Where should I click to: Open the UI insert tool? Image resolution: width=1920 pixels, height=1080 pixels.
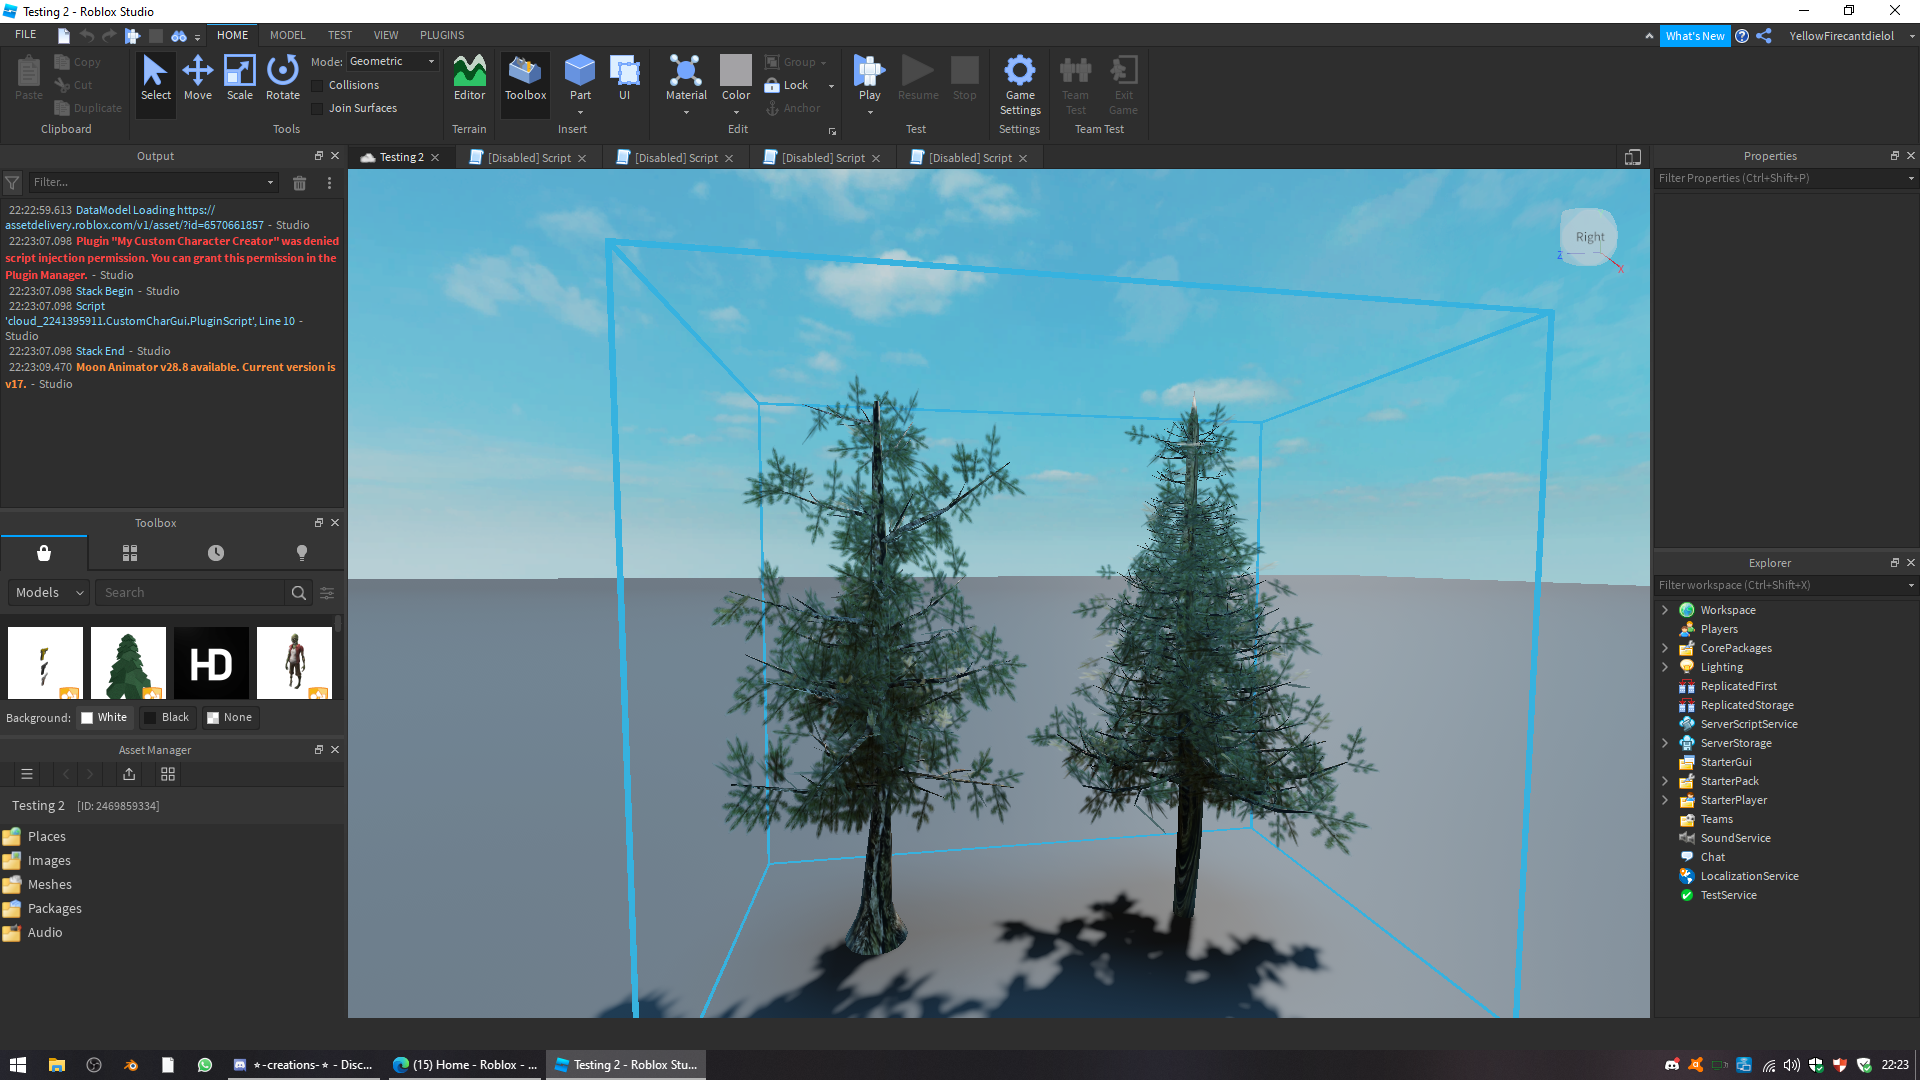point(625,79)
